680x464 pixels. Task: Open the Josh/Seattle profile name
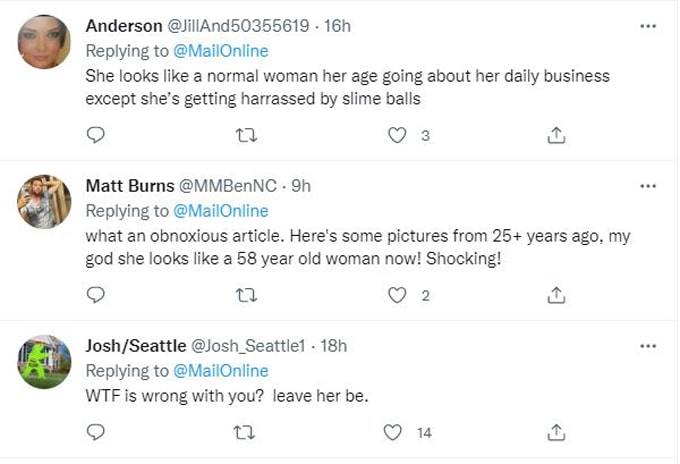pos(136,346)
